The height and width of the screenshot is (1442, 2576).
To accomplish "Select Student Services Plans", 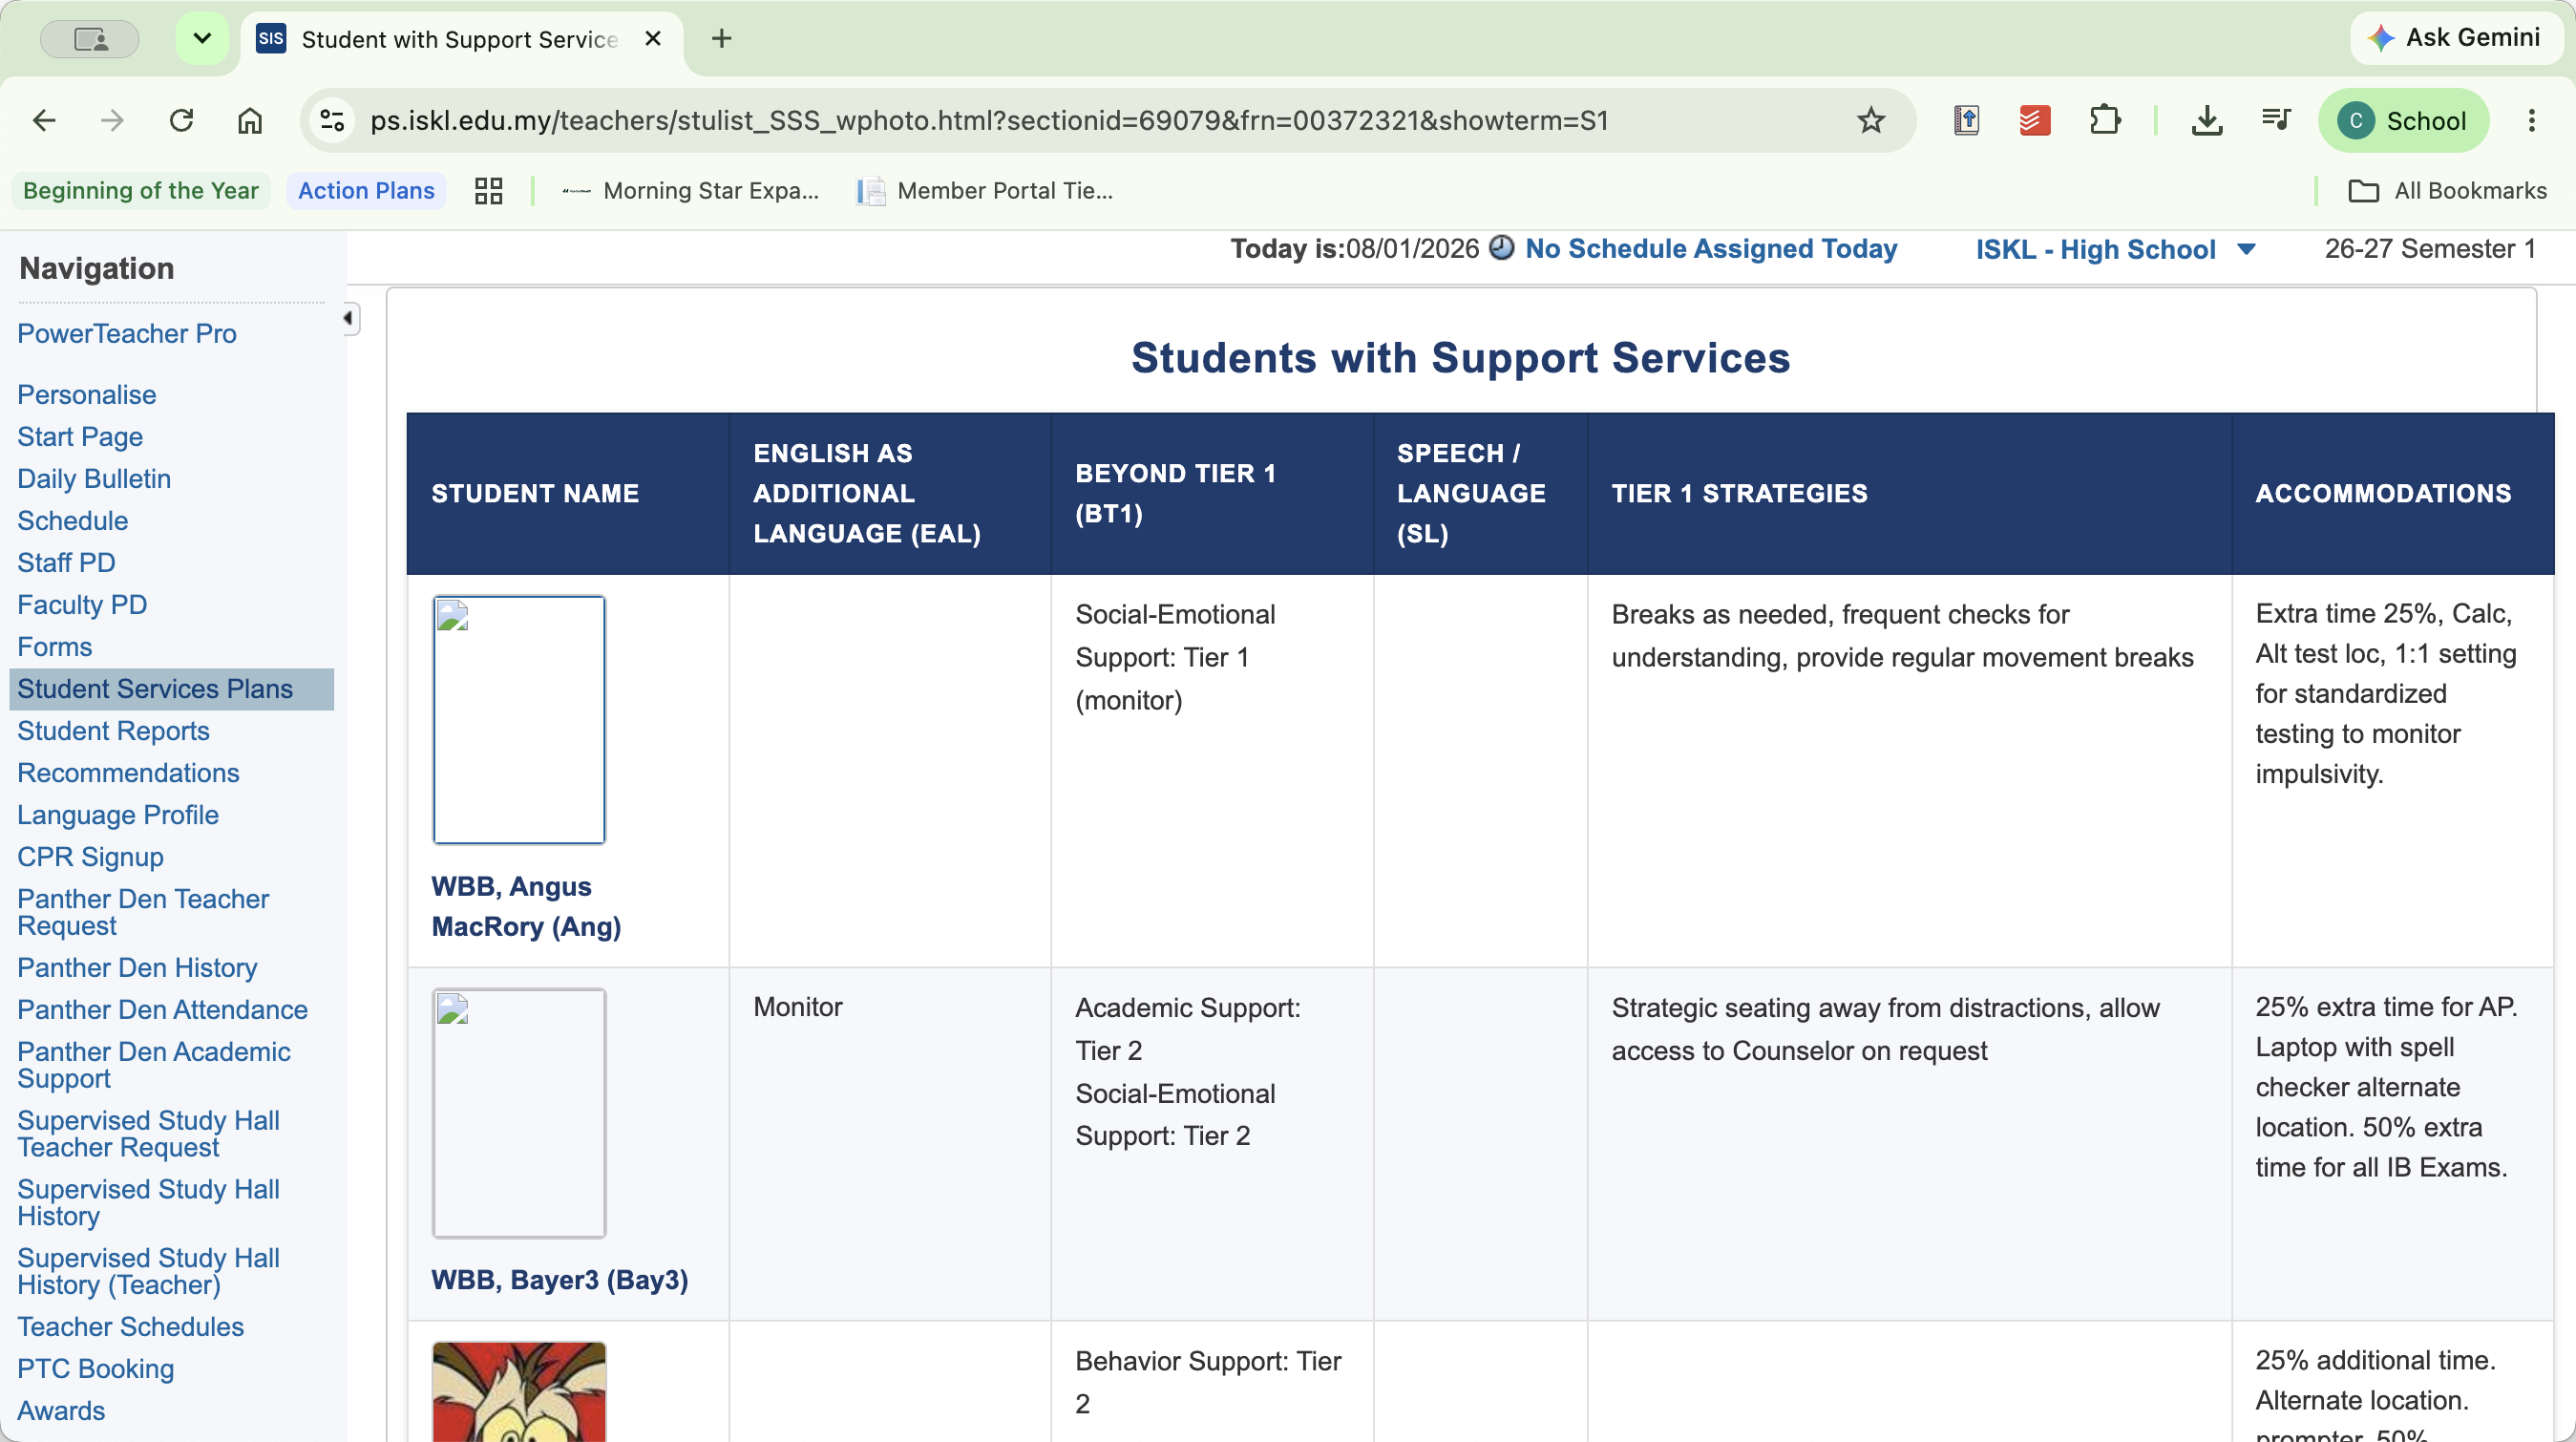I will pos(171,689).
